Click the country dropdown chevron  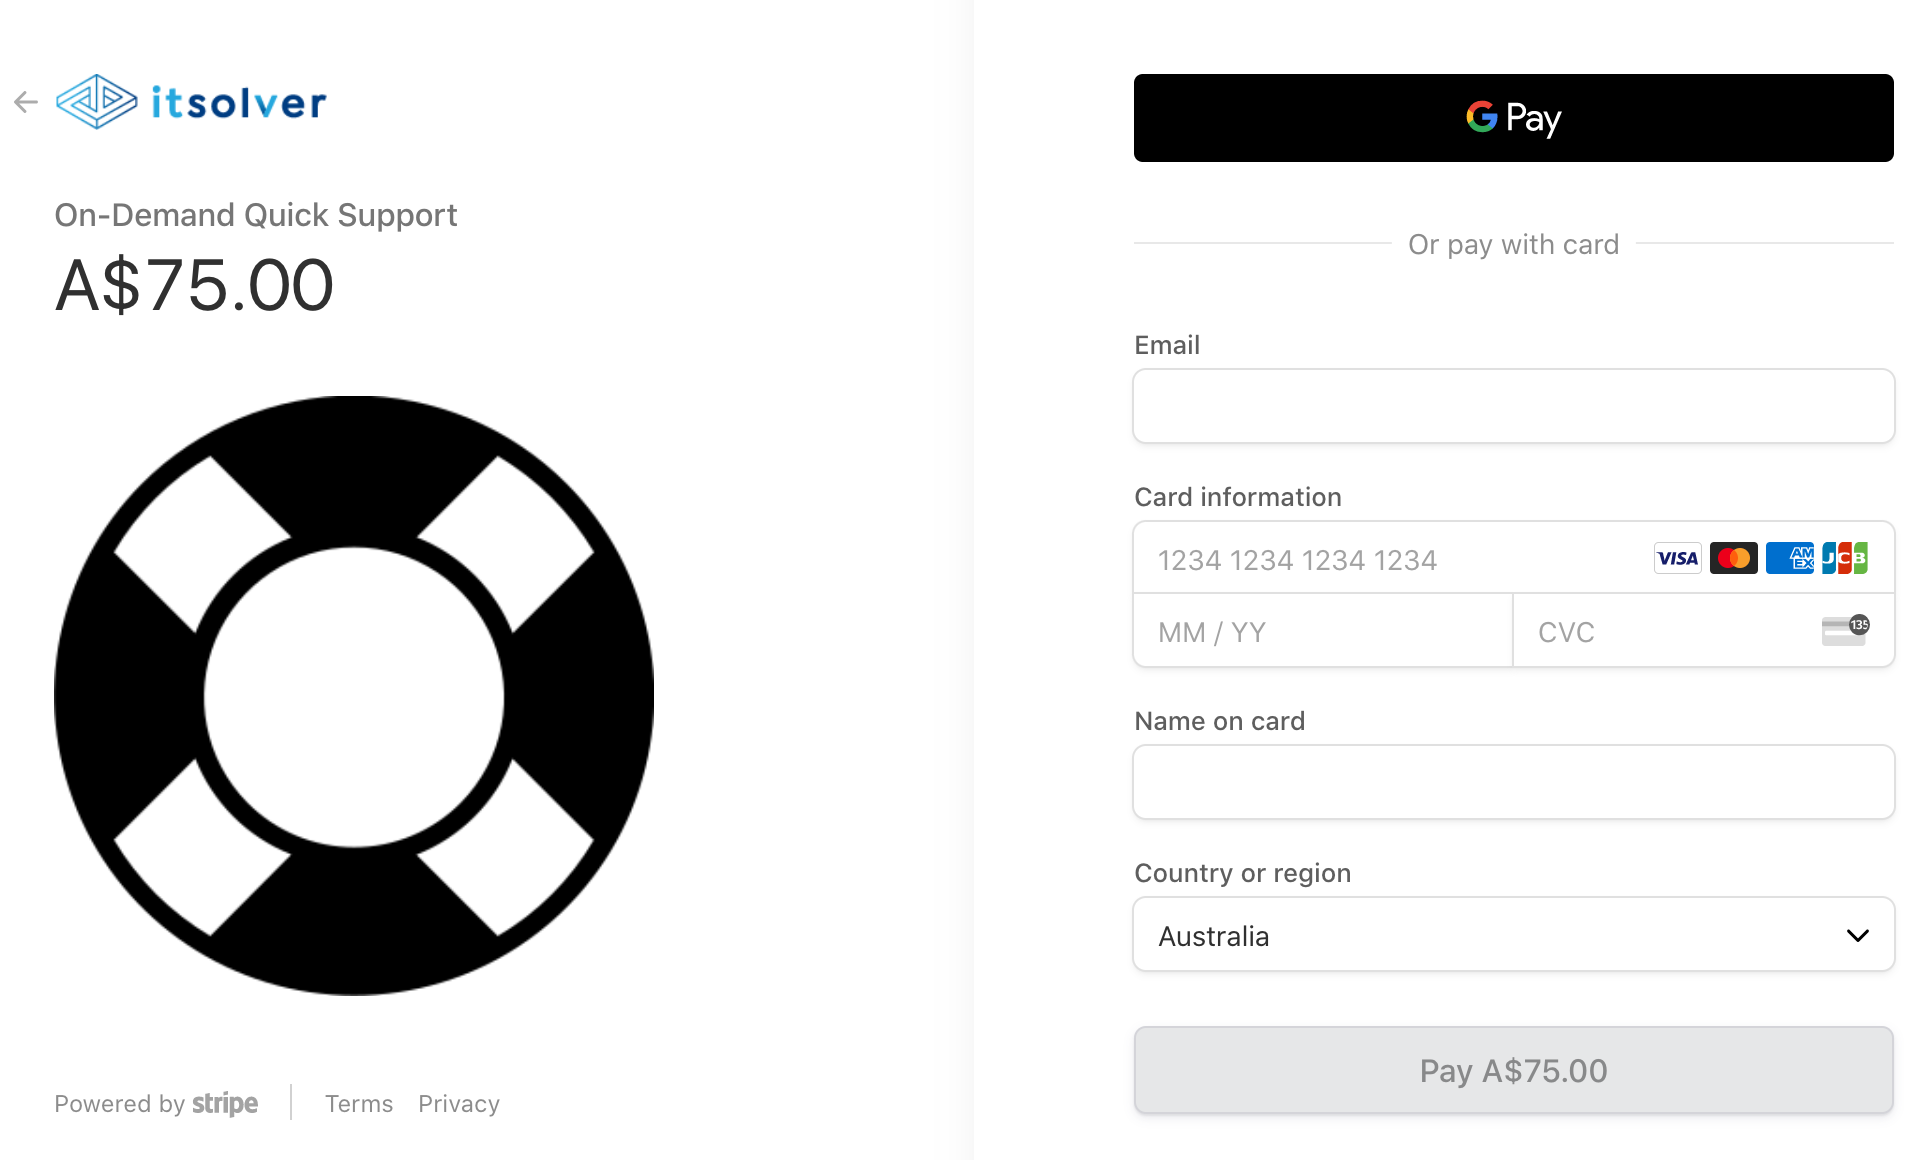1859,934
